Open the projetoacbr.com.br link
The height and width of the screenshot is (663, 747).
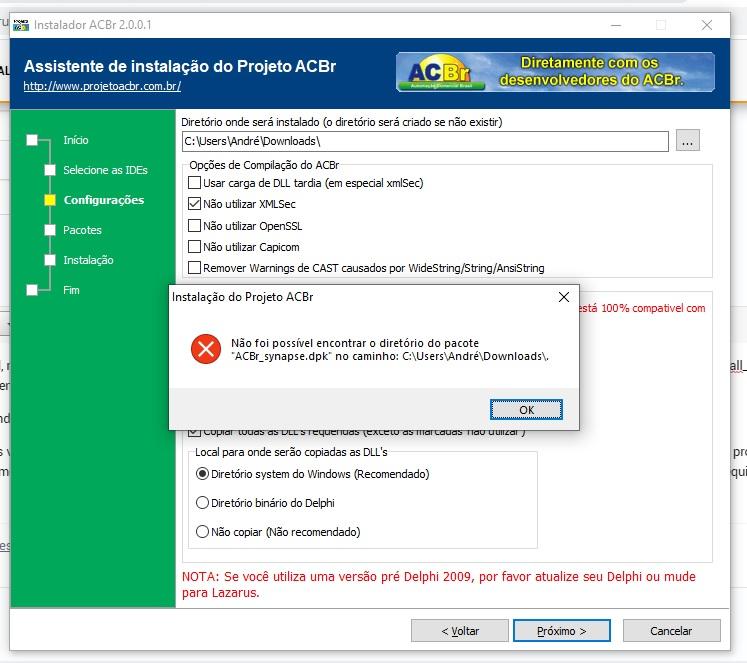click(102, 86)
